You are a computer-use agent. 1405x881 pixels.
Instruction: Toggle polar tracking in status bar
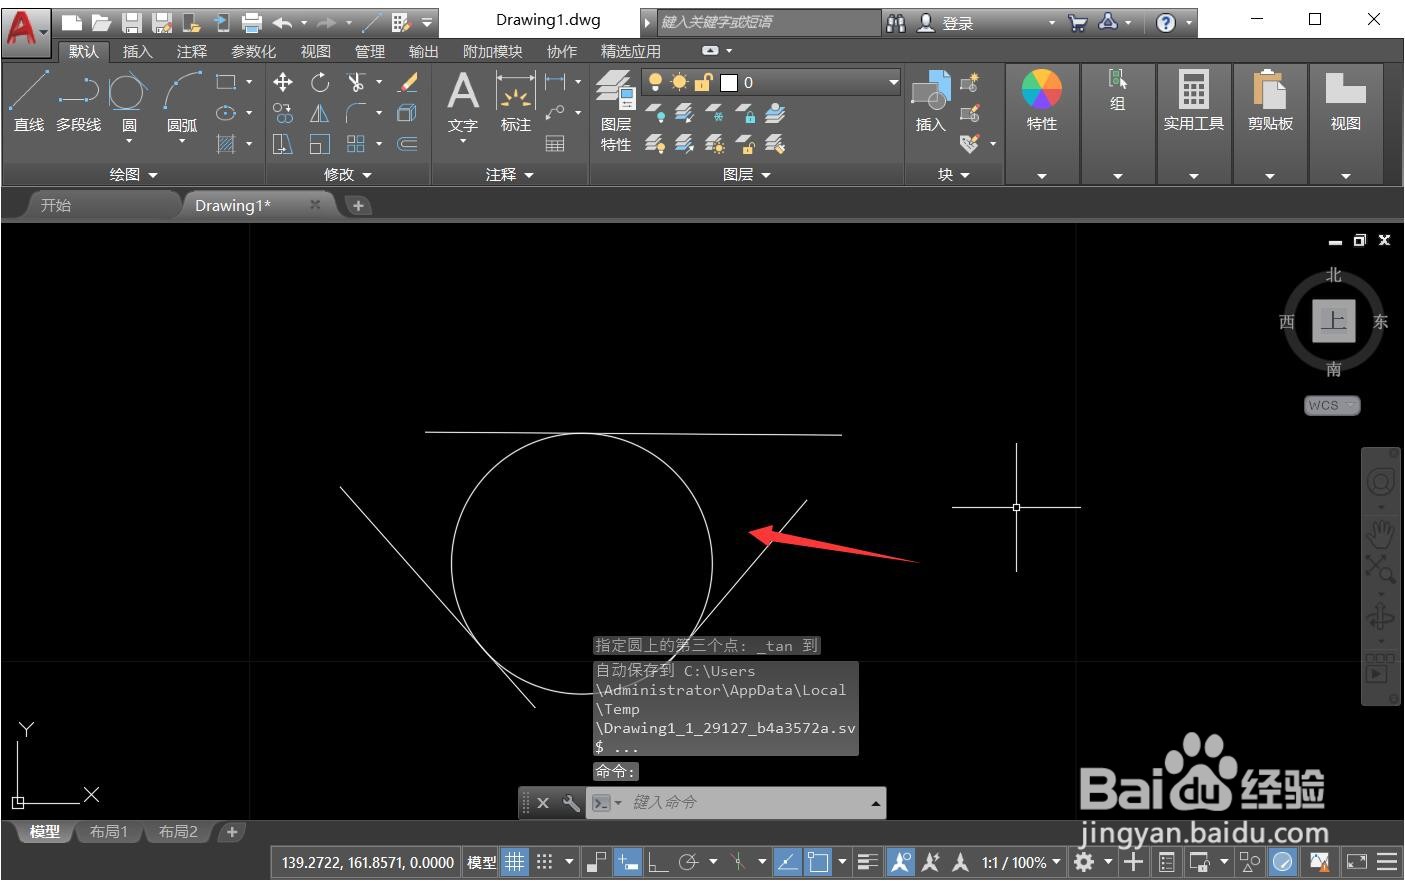click(x=689, y=861)
